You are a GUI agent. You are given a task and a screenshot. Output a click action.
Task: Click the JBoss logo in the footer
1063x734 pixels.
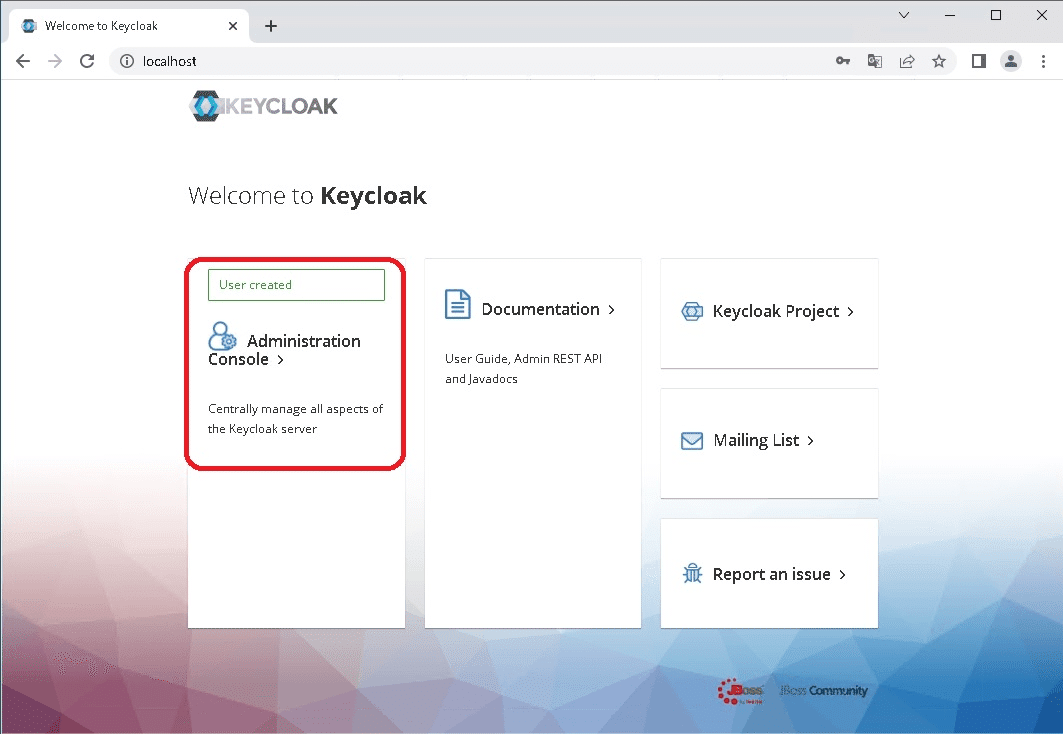coord(741,691)
